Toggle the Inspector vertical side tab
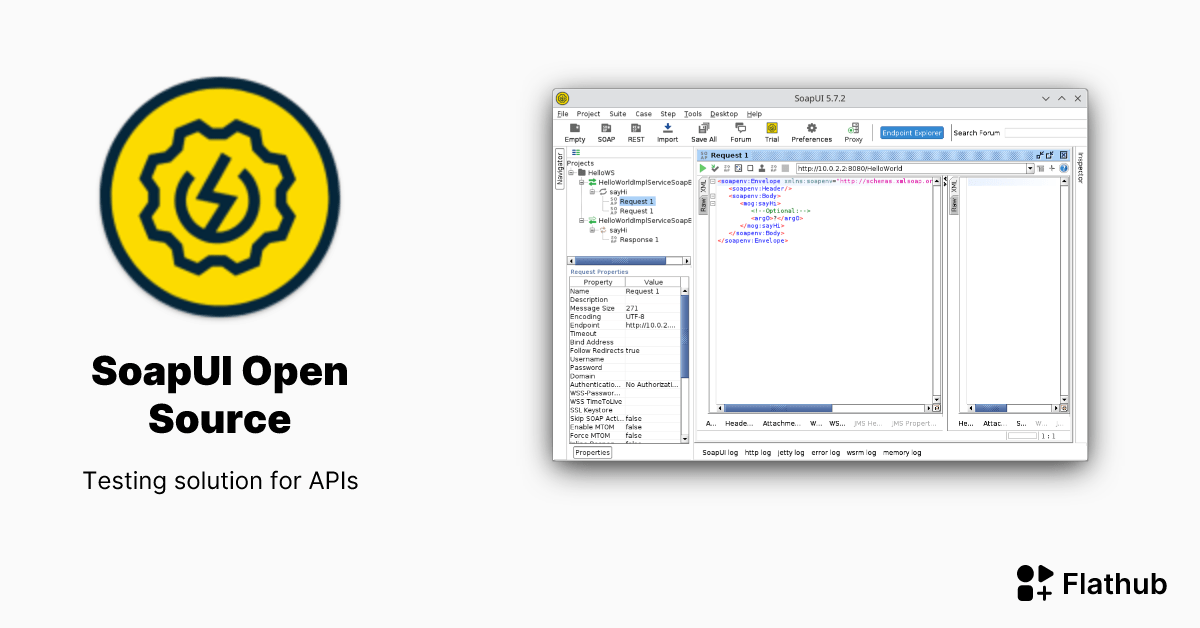 click(x=1078, y=167)
